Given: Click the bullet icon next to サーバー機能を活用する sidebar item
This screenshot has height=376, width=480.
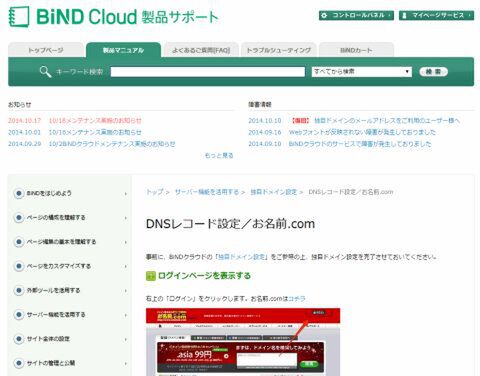Looking at the screenshot, I should (19, 315).
